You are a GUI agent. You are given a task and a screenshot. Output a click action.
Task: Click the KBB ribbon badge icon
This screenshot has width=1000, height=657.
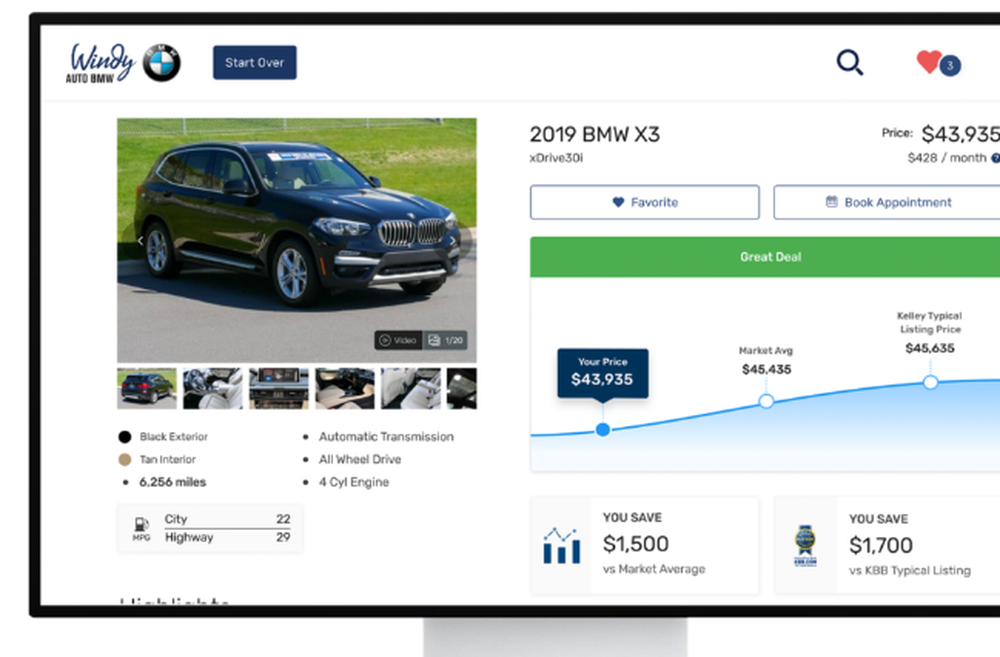click(805, 545)
